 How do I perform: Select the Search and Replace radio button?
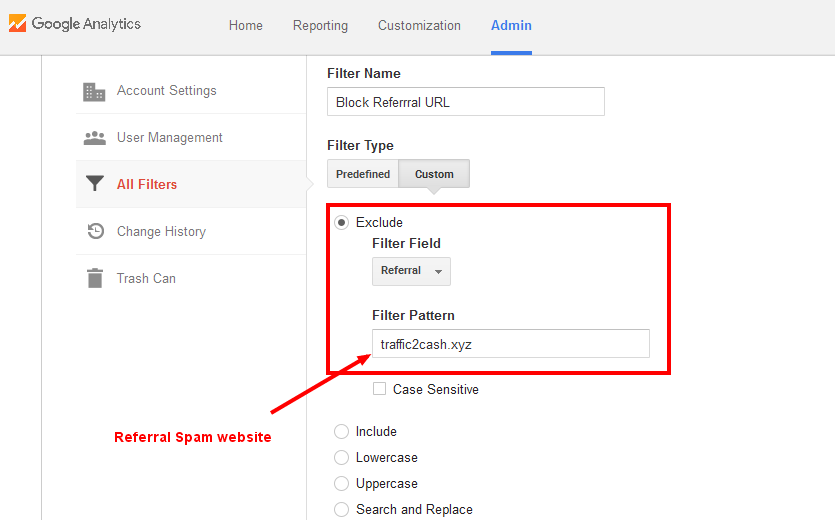click(341, 509)
